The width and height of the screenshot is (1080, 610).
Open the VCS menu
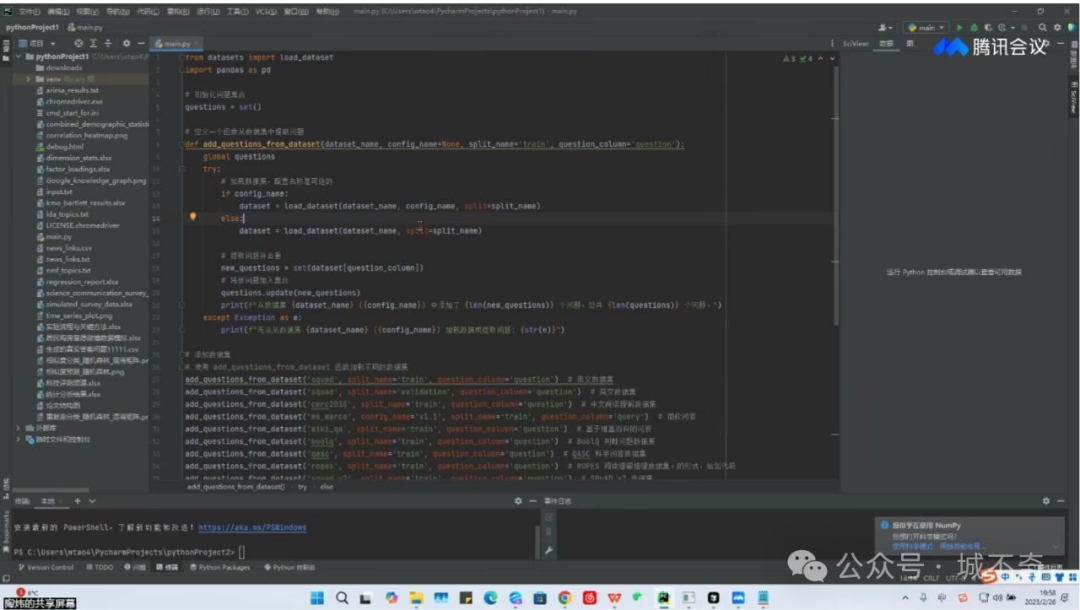click(x=266, y=11)
